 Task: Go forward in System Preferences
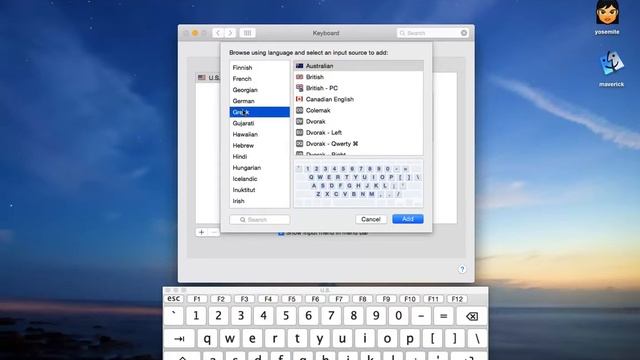[x=230, y=33]
